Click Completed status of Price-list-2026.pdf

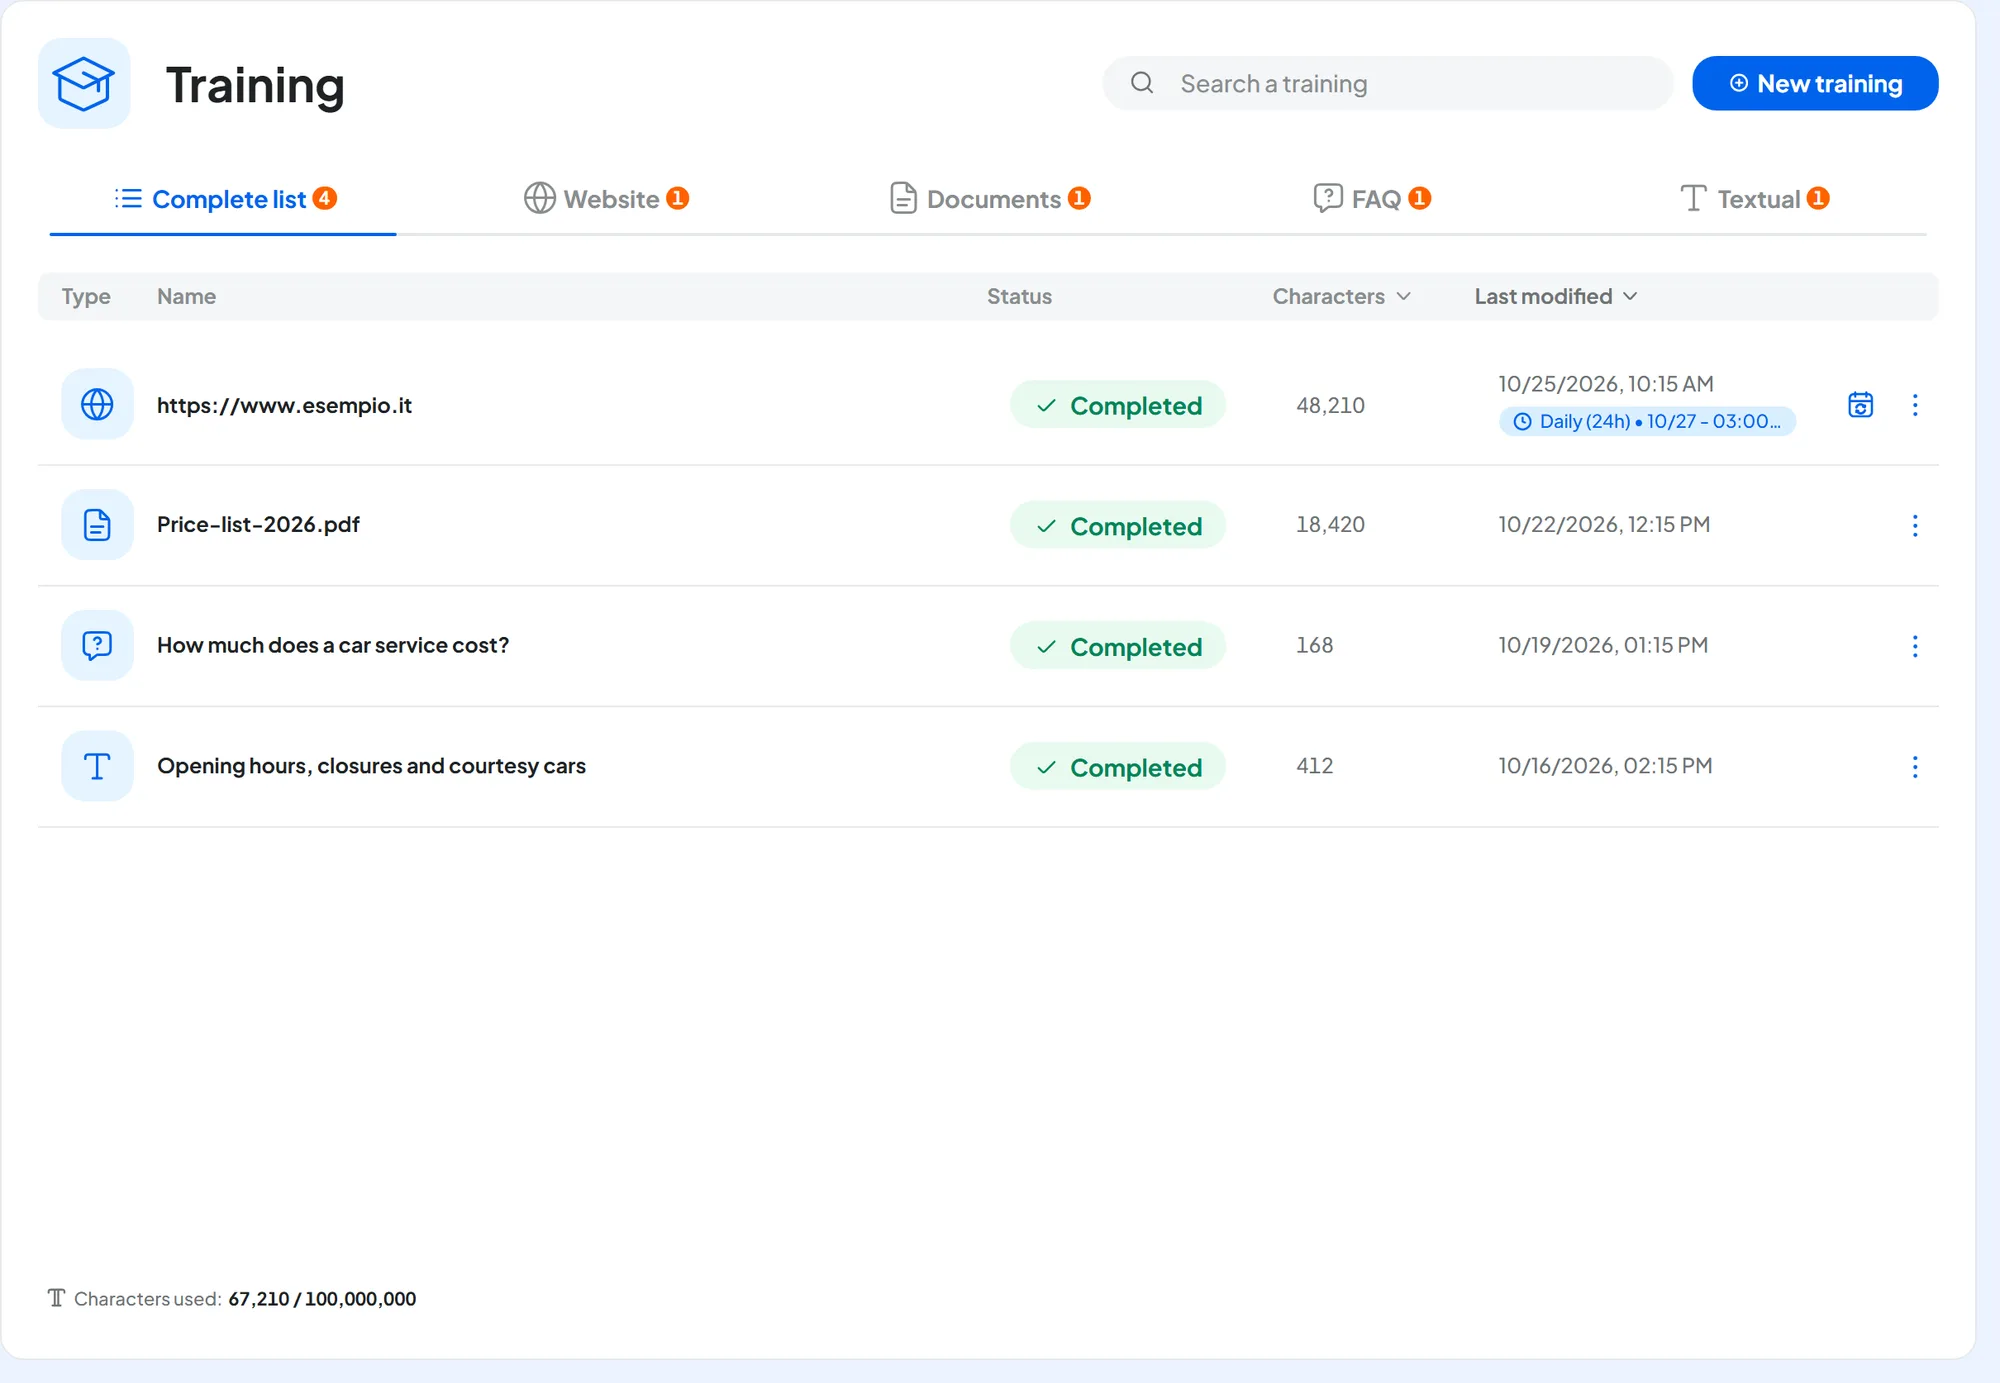click(1118, 526)
